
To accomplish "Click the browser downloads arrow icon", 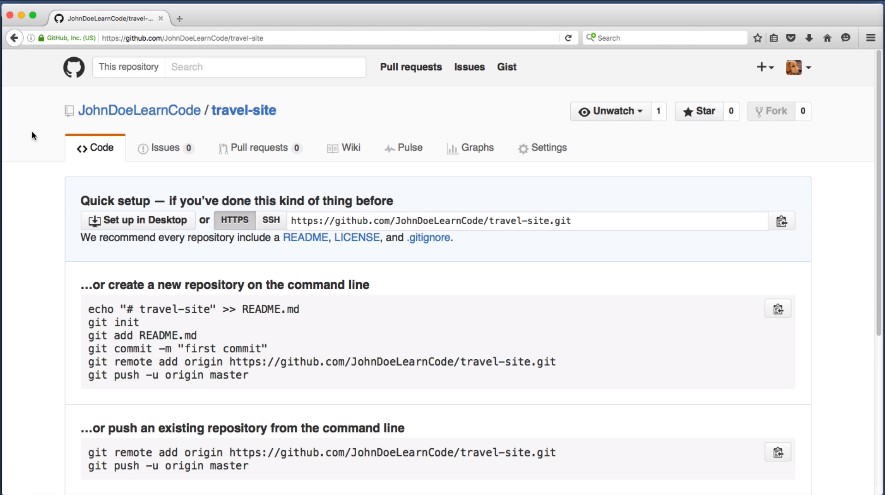I will click(809, 38).
